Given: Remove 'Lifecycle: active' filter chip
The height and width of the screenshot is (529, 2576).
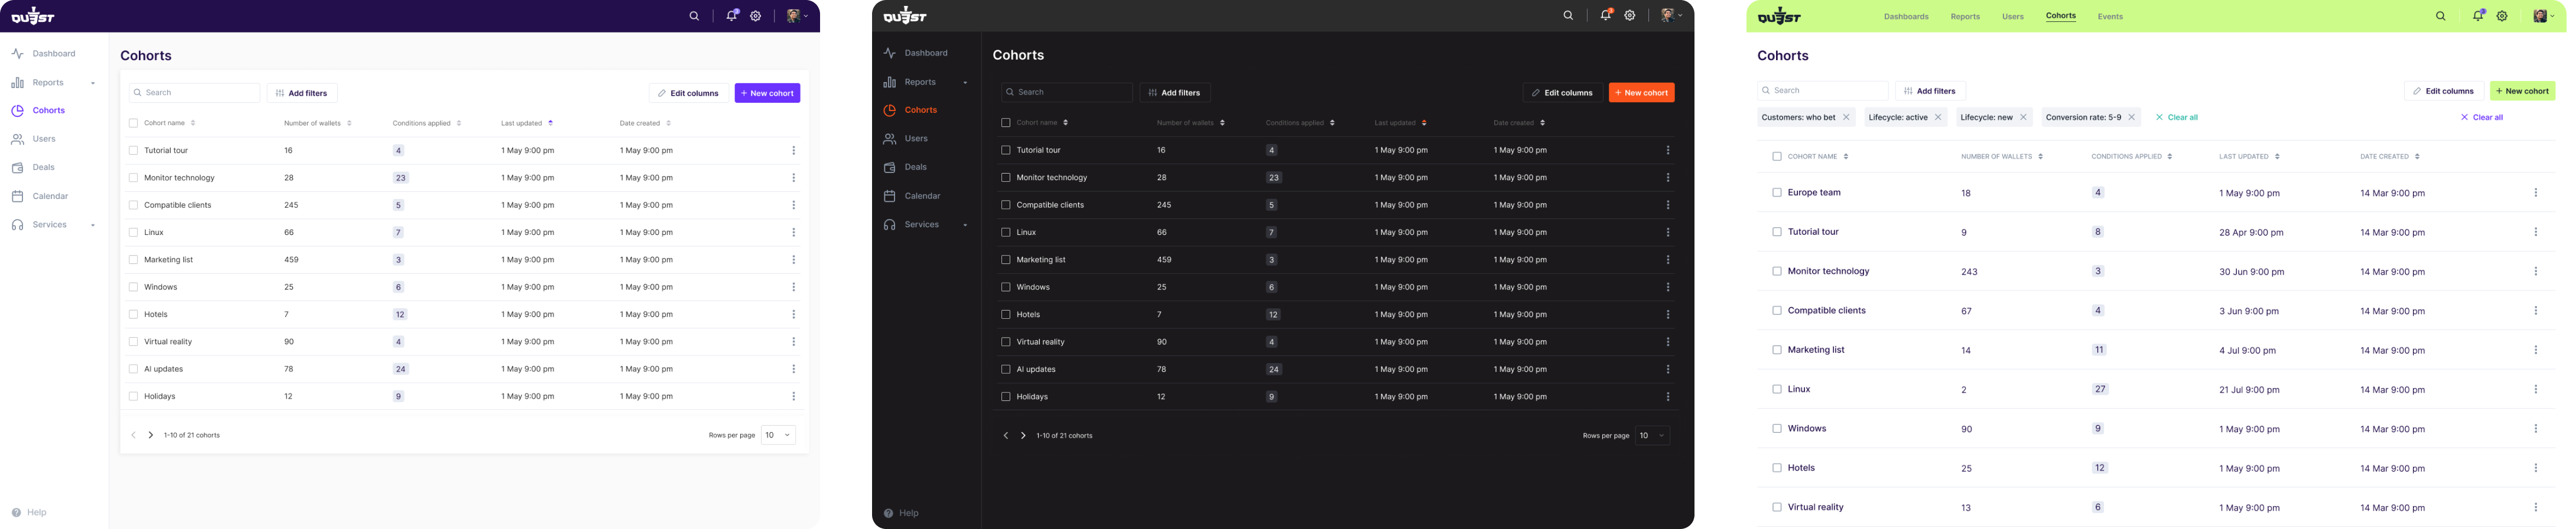Looking at the screenshot, I should click(x=1938, y=117).
